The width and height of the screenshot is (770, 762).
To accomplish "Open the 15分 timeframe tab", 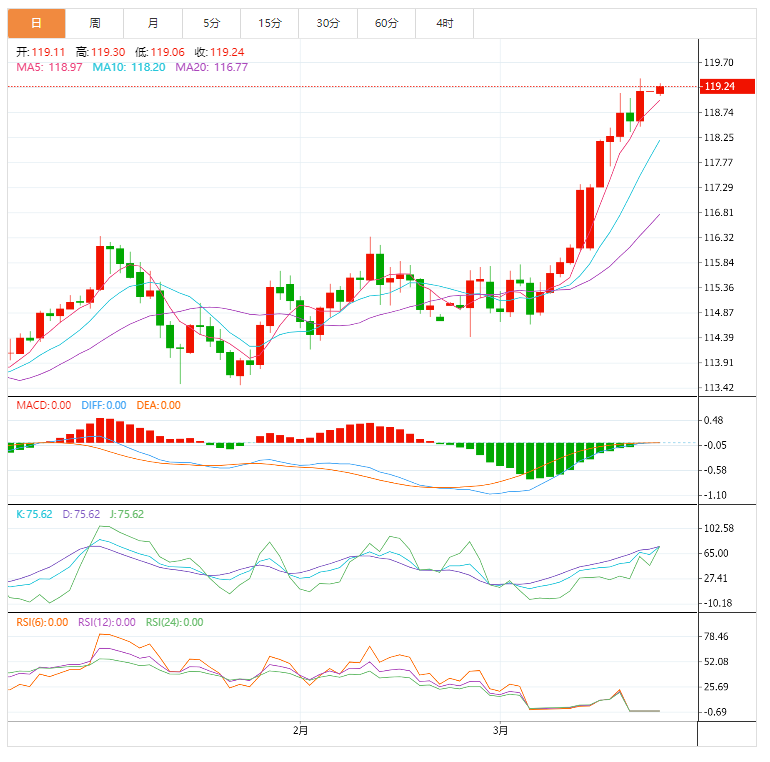I will click(270, 23).
